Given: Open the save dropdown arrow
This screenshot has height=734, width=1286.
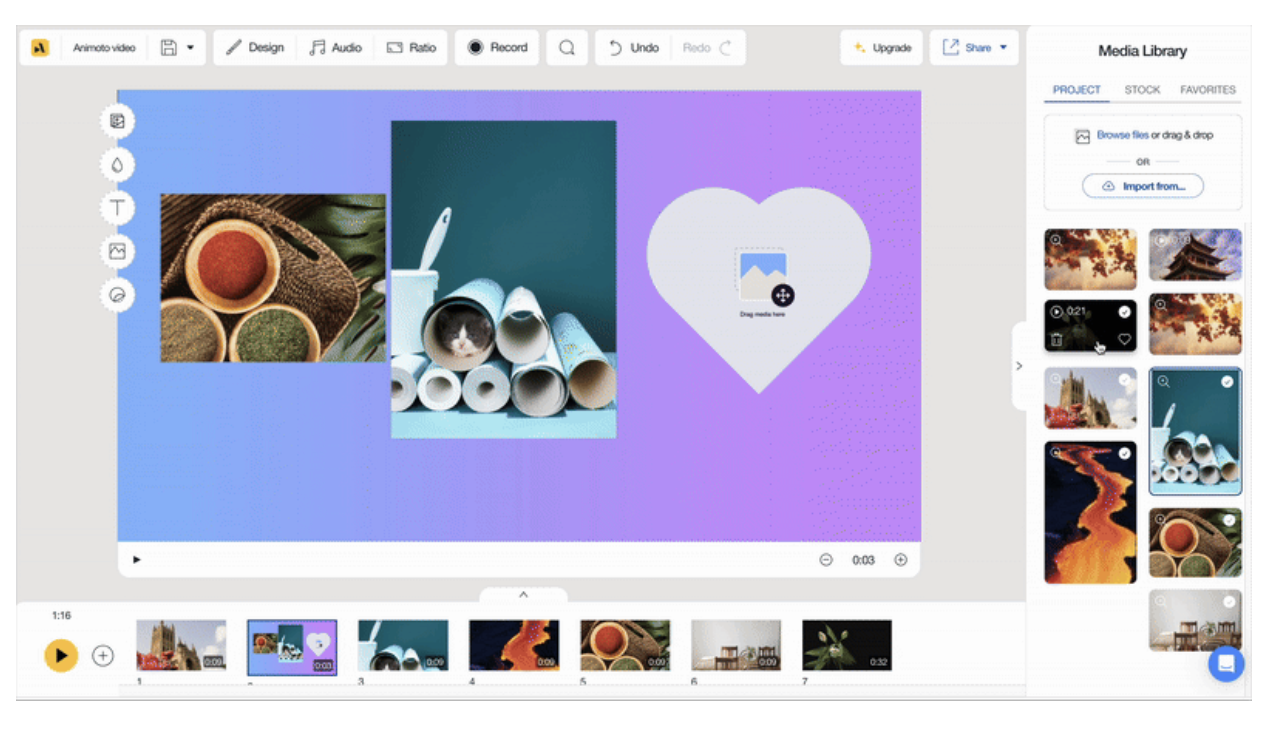Looking at the screenshot, I should click(190, 48).
